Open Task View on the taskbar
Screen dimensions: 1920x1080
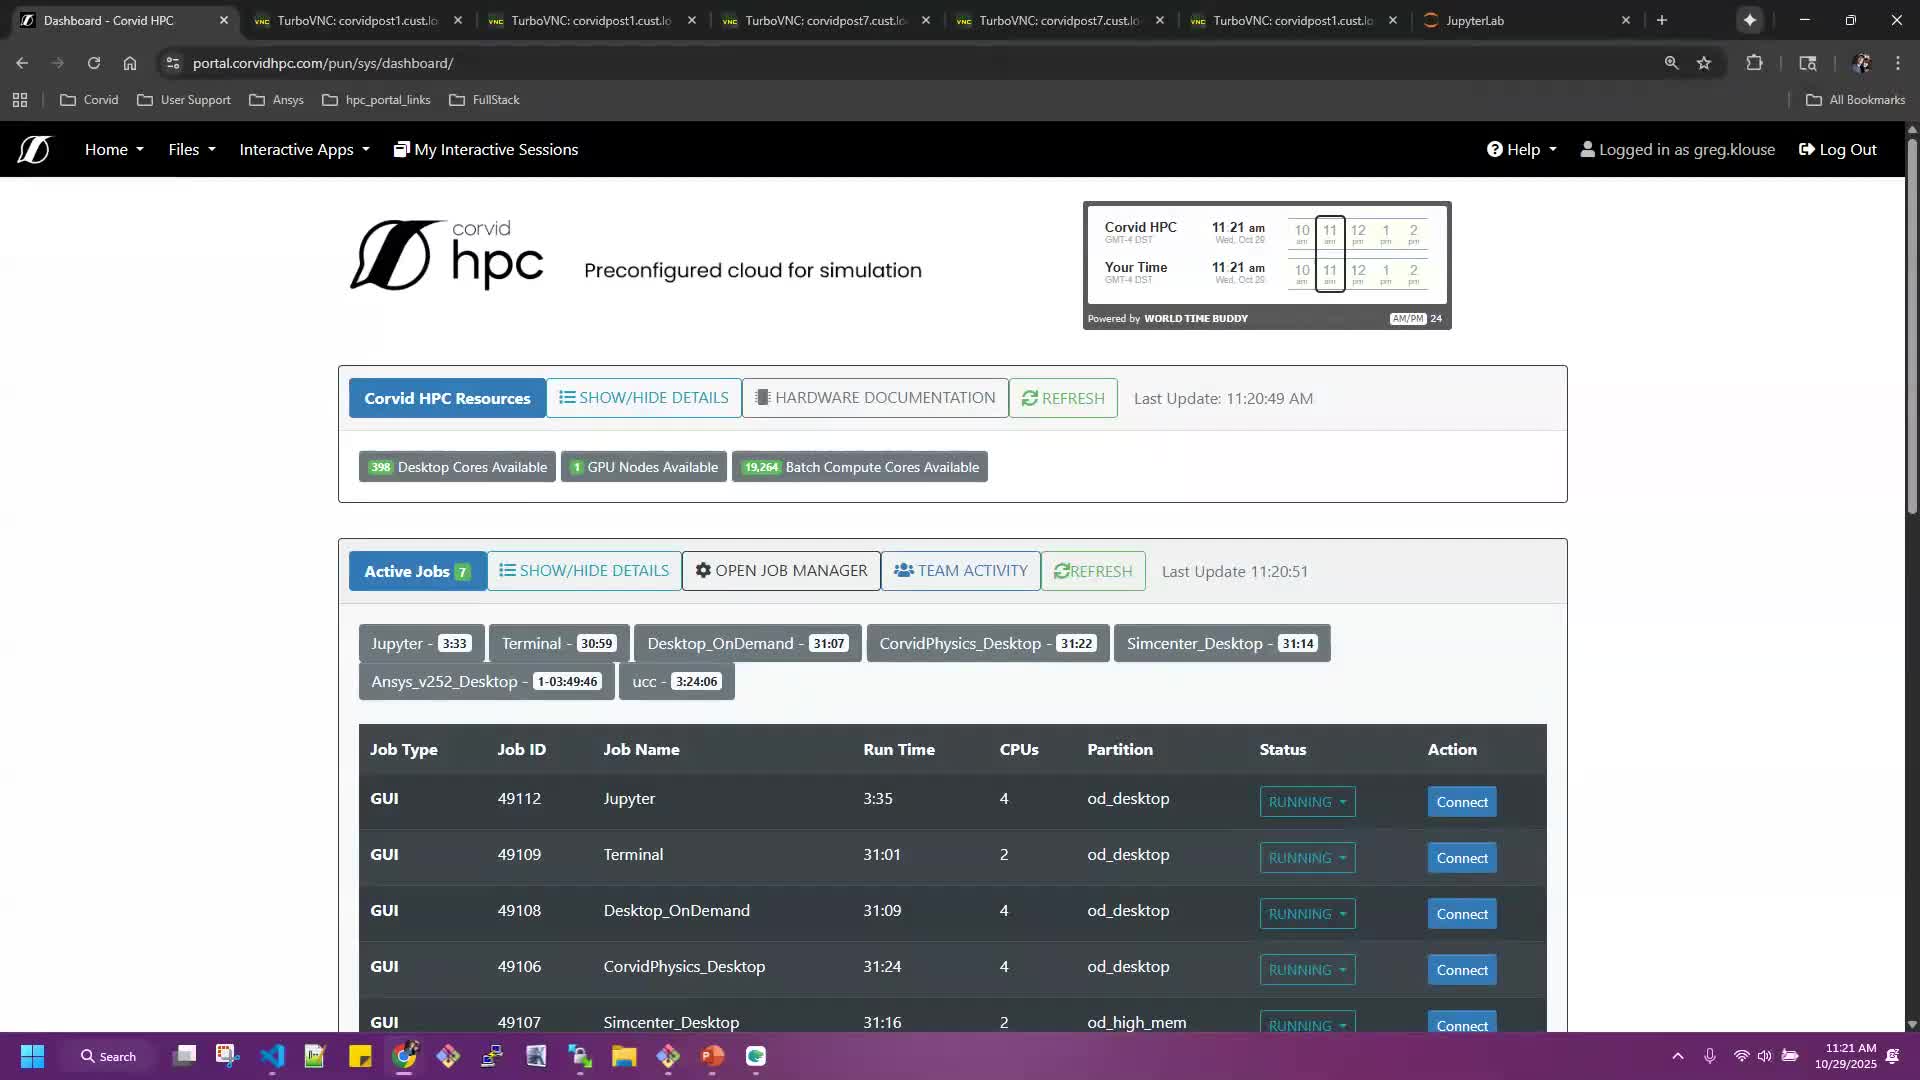pos(184,1056)
